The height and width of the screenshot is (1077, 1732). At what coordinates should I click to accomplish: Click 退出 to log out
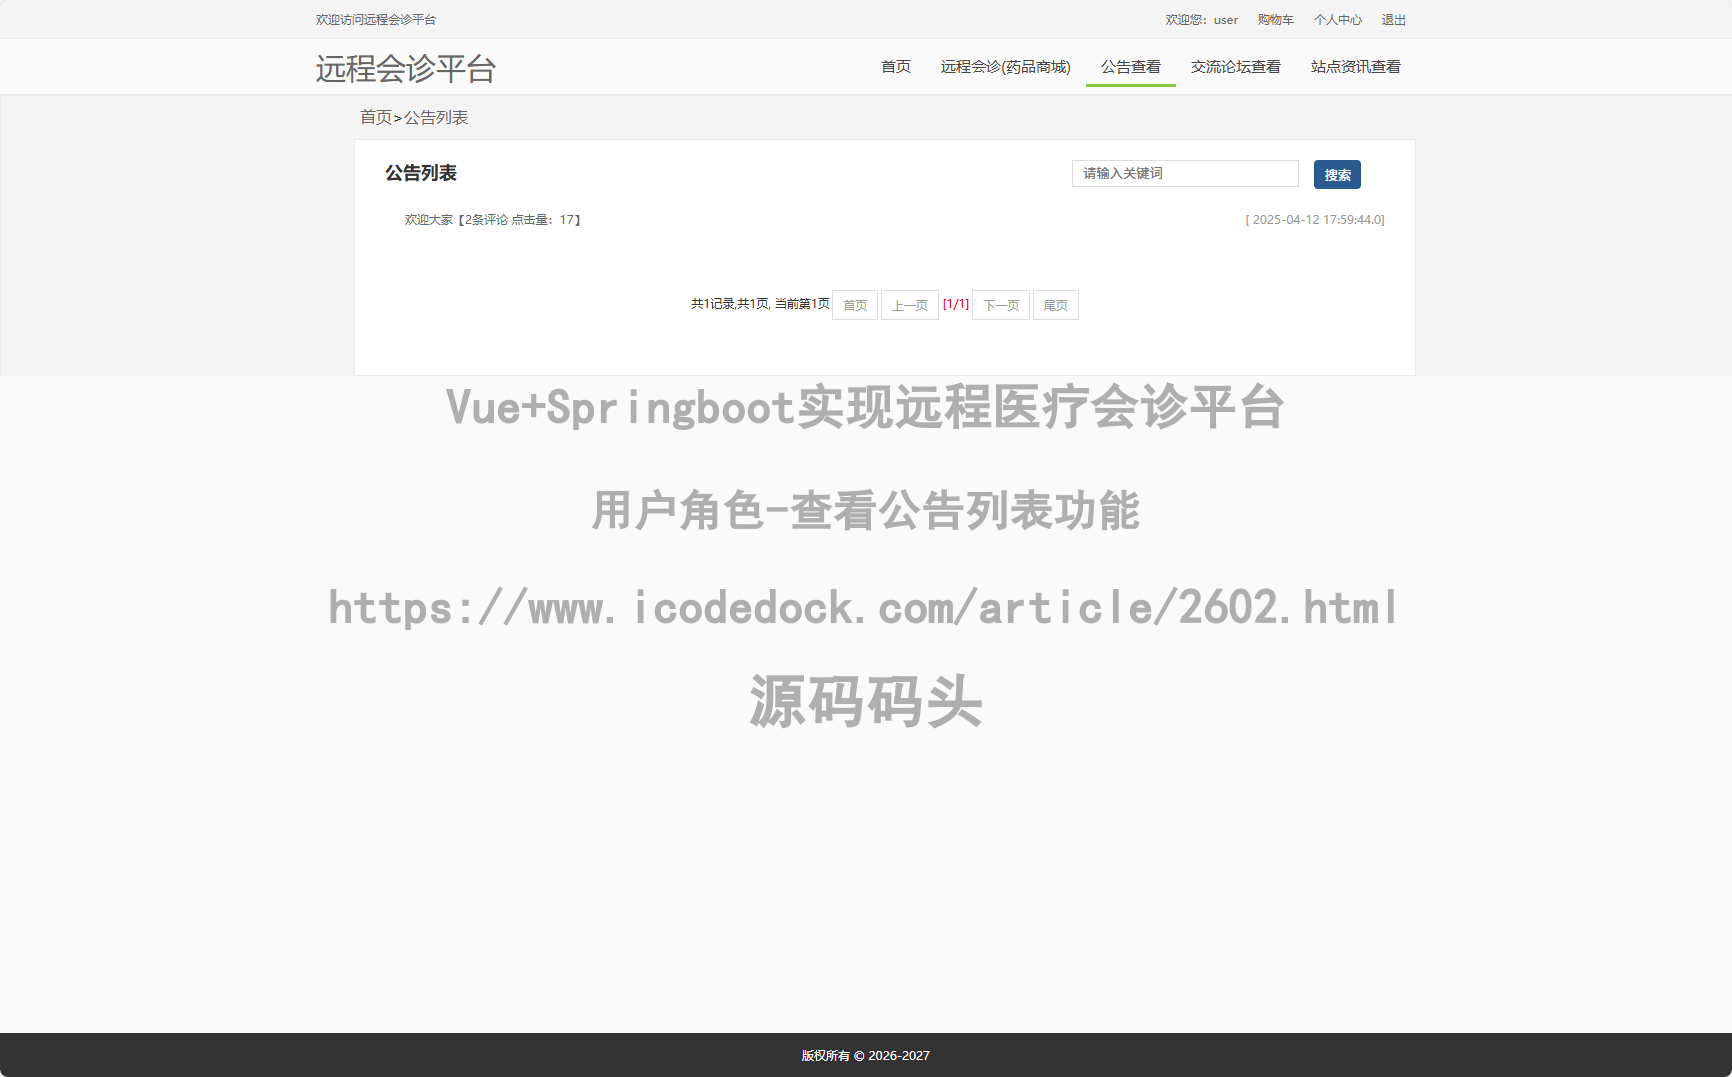tap(1392, 19)
